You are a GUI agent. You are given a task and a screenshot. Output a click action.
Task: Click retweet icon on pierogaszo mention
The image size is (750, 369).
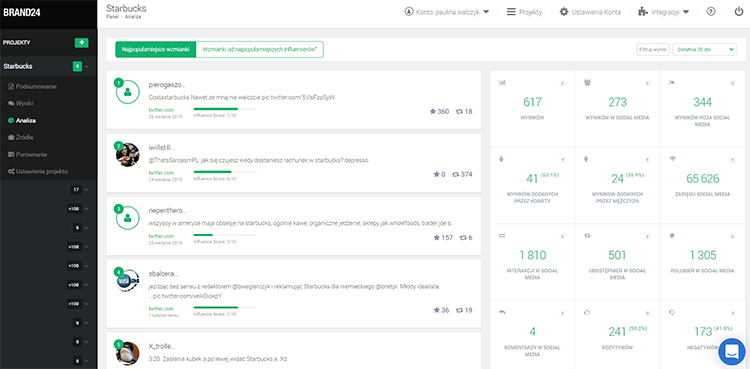[459, 112]
